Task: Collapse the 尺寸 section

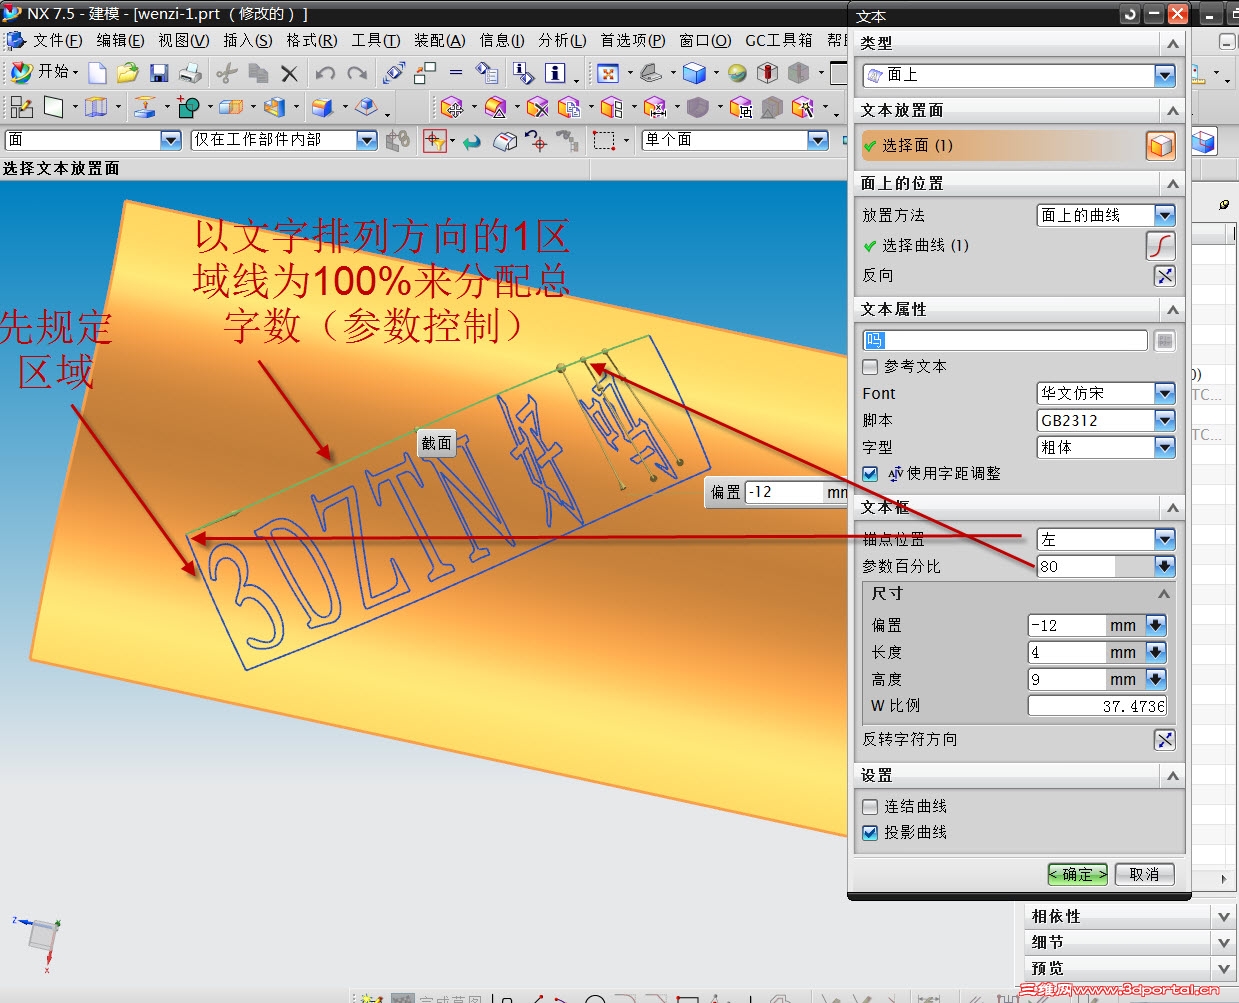Action: click(x=1164, y=594)
